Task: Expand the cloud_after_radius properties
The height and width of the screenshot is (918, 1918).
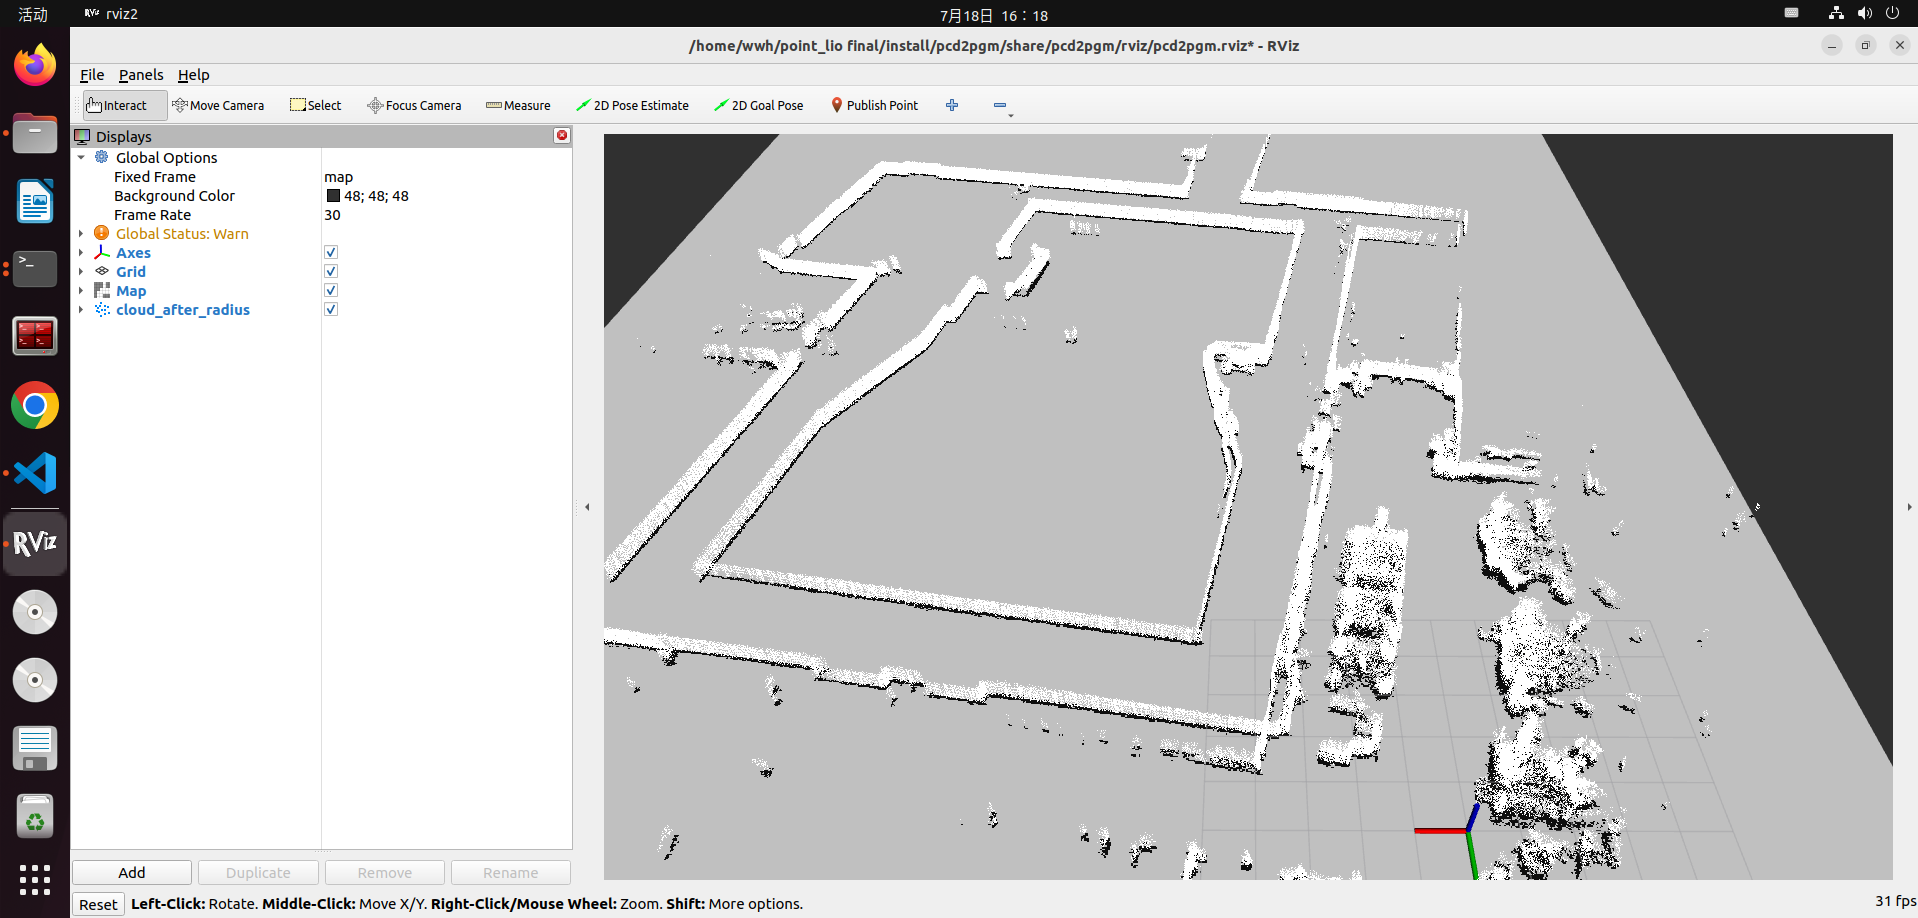Action: pyautogui.click(x=81, y=309)
